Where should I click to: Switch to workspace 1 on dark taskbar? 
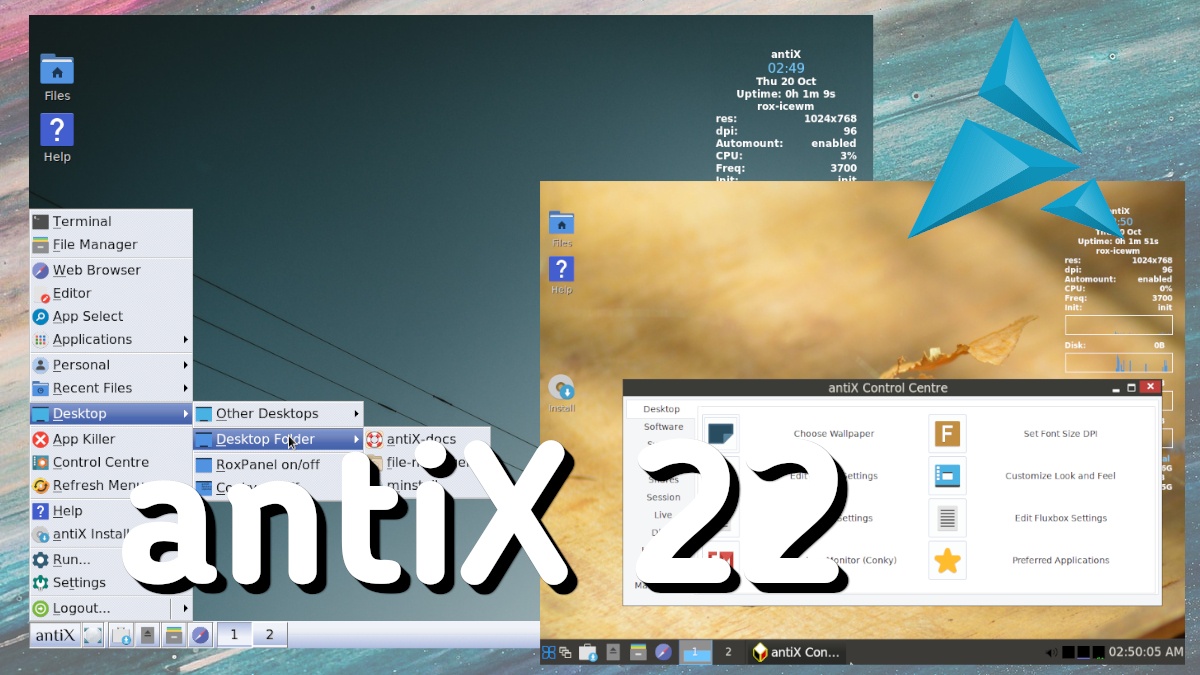click(x=695, y=652)
